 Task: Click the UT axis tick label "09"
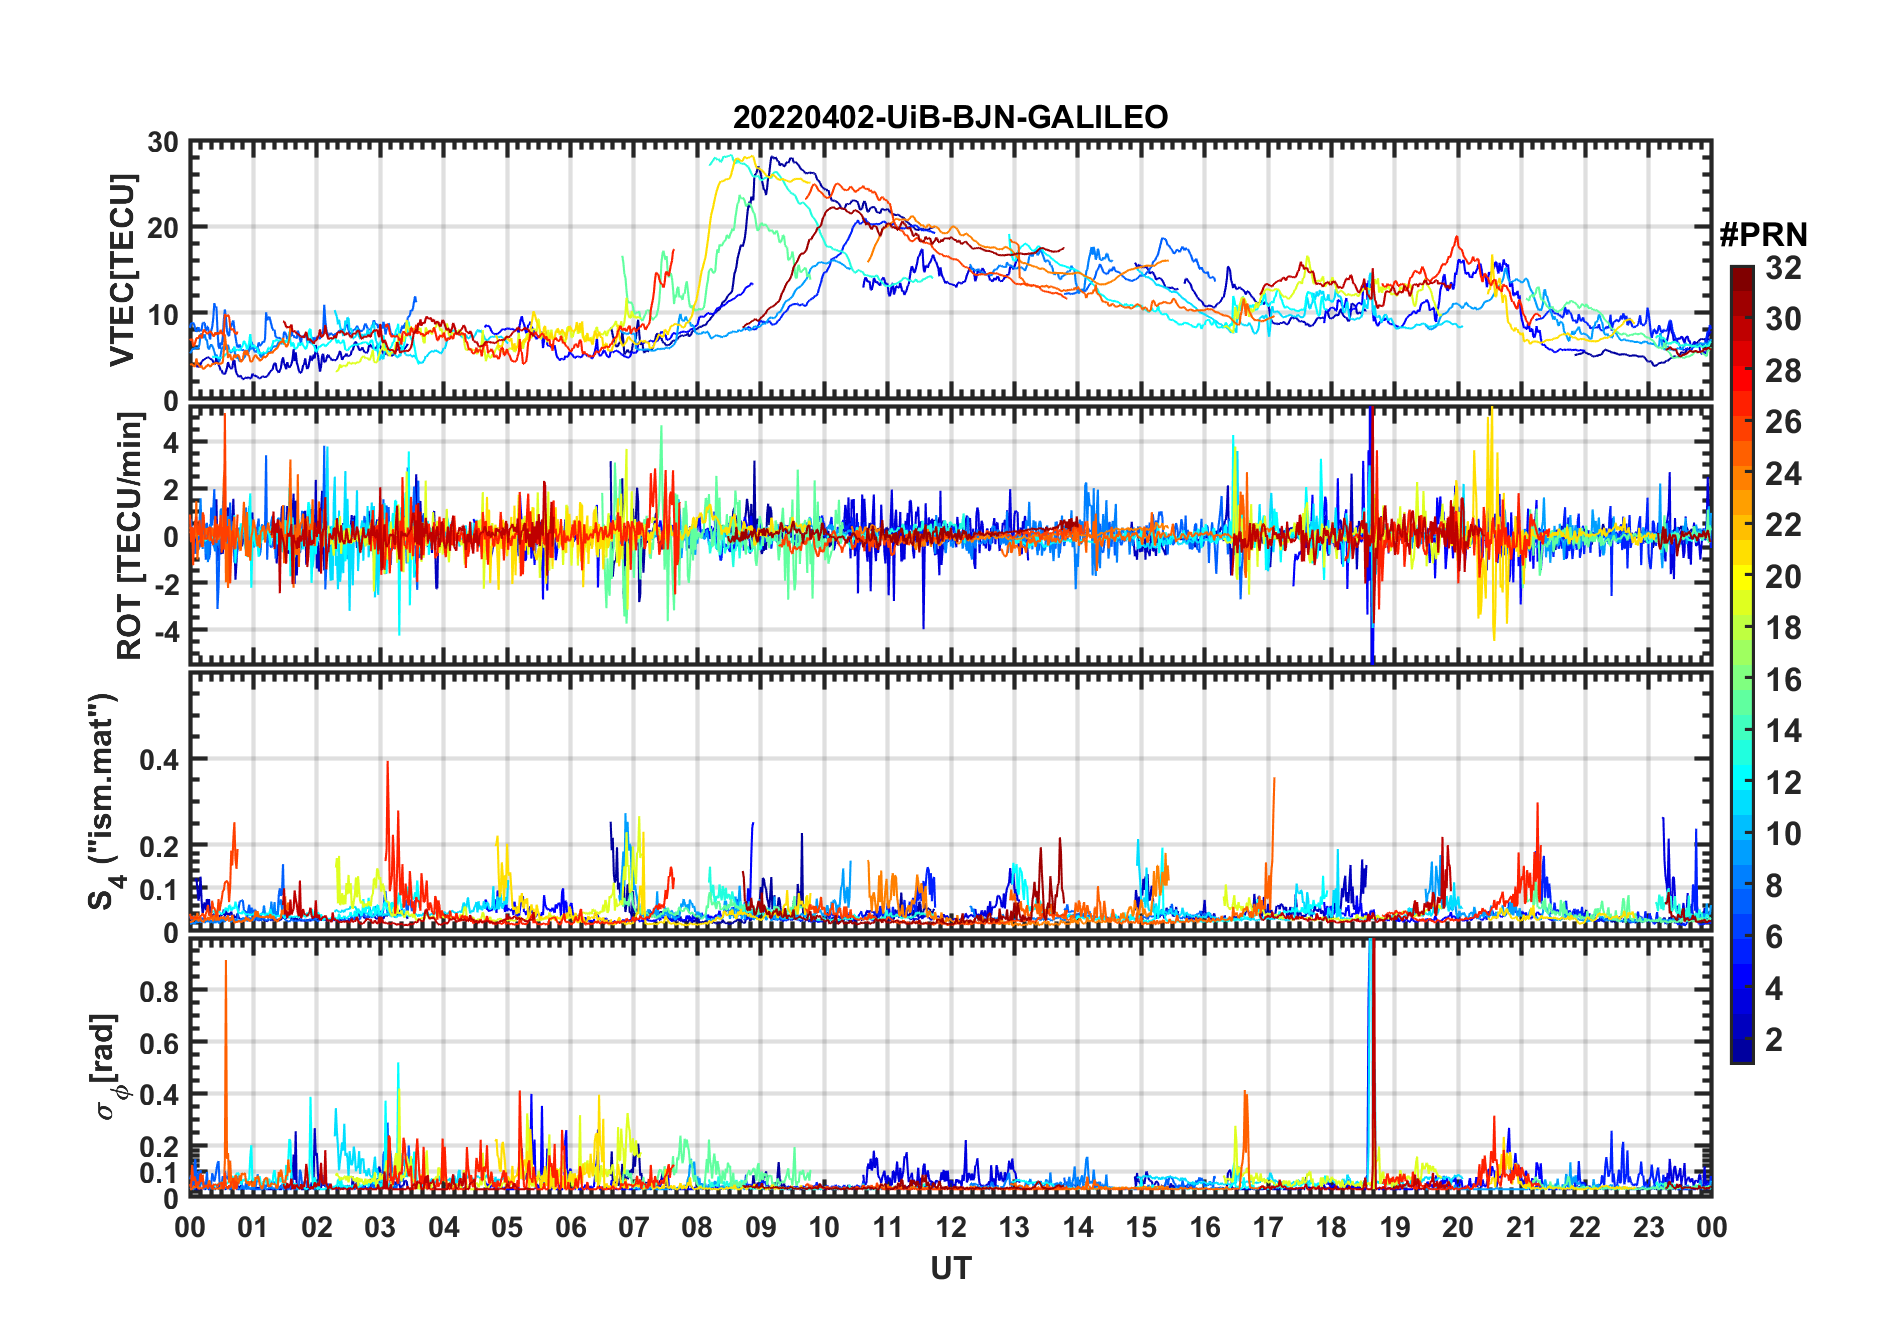coord(761,1227)
